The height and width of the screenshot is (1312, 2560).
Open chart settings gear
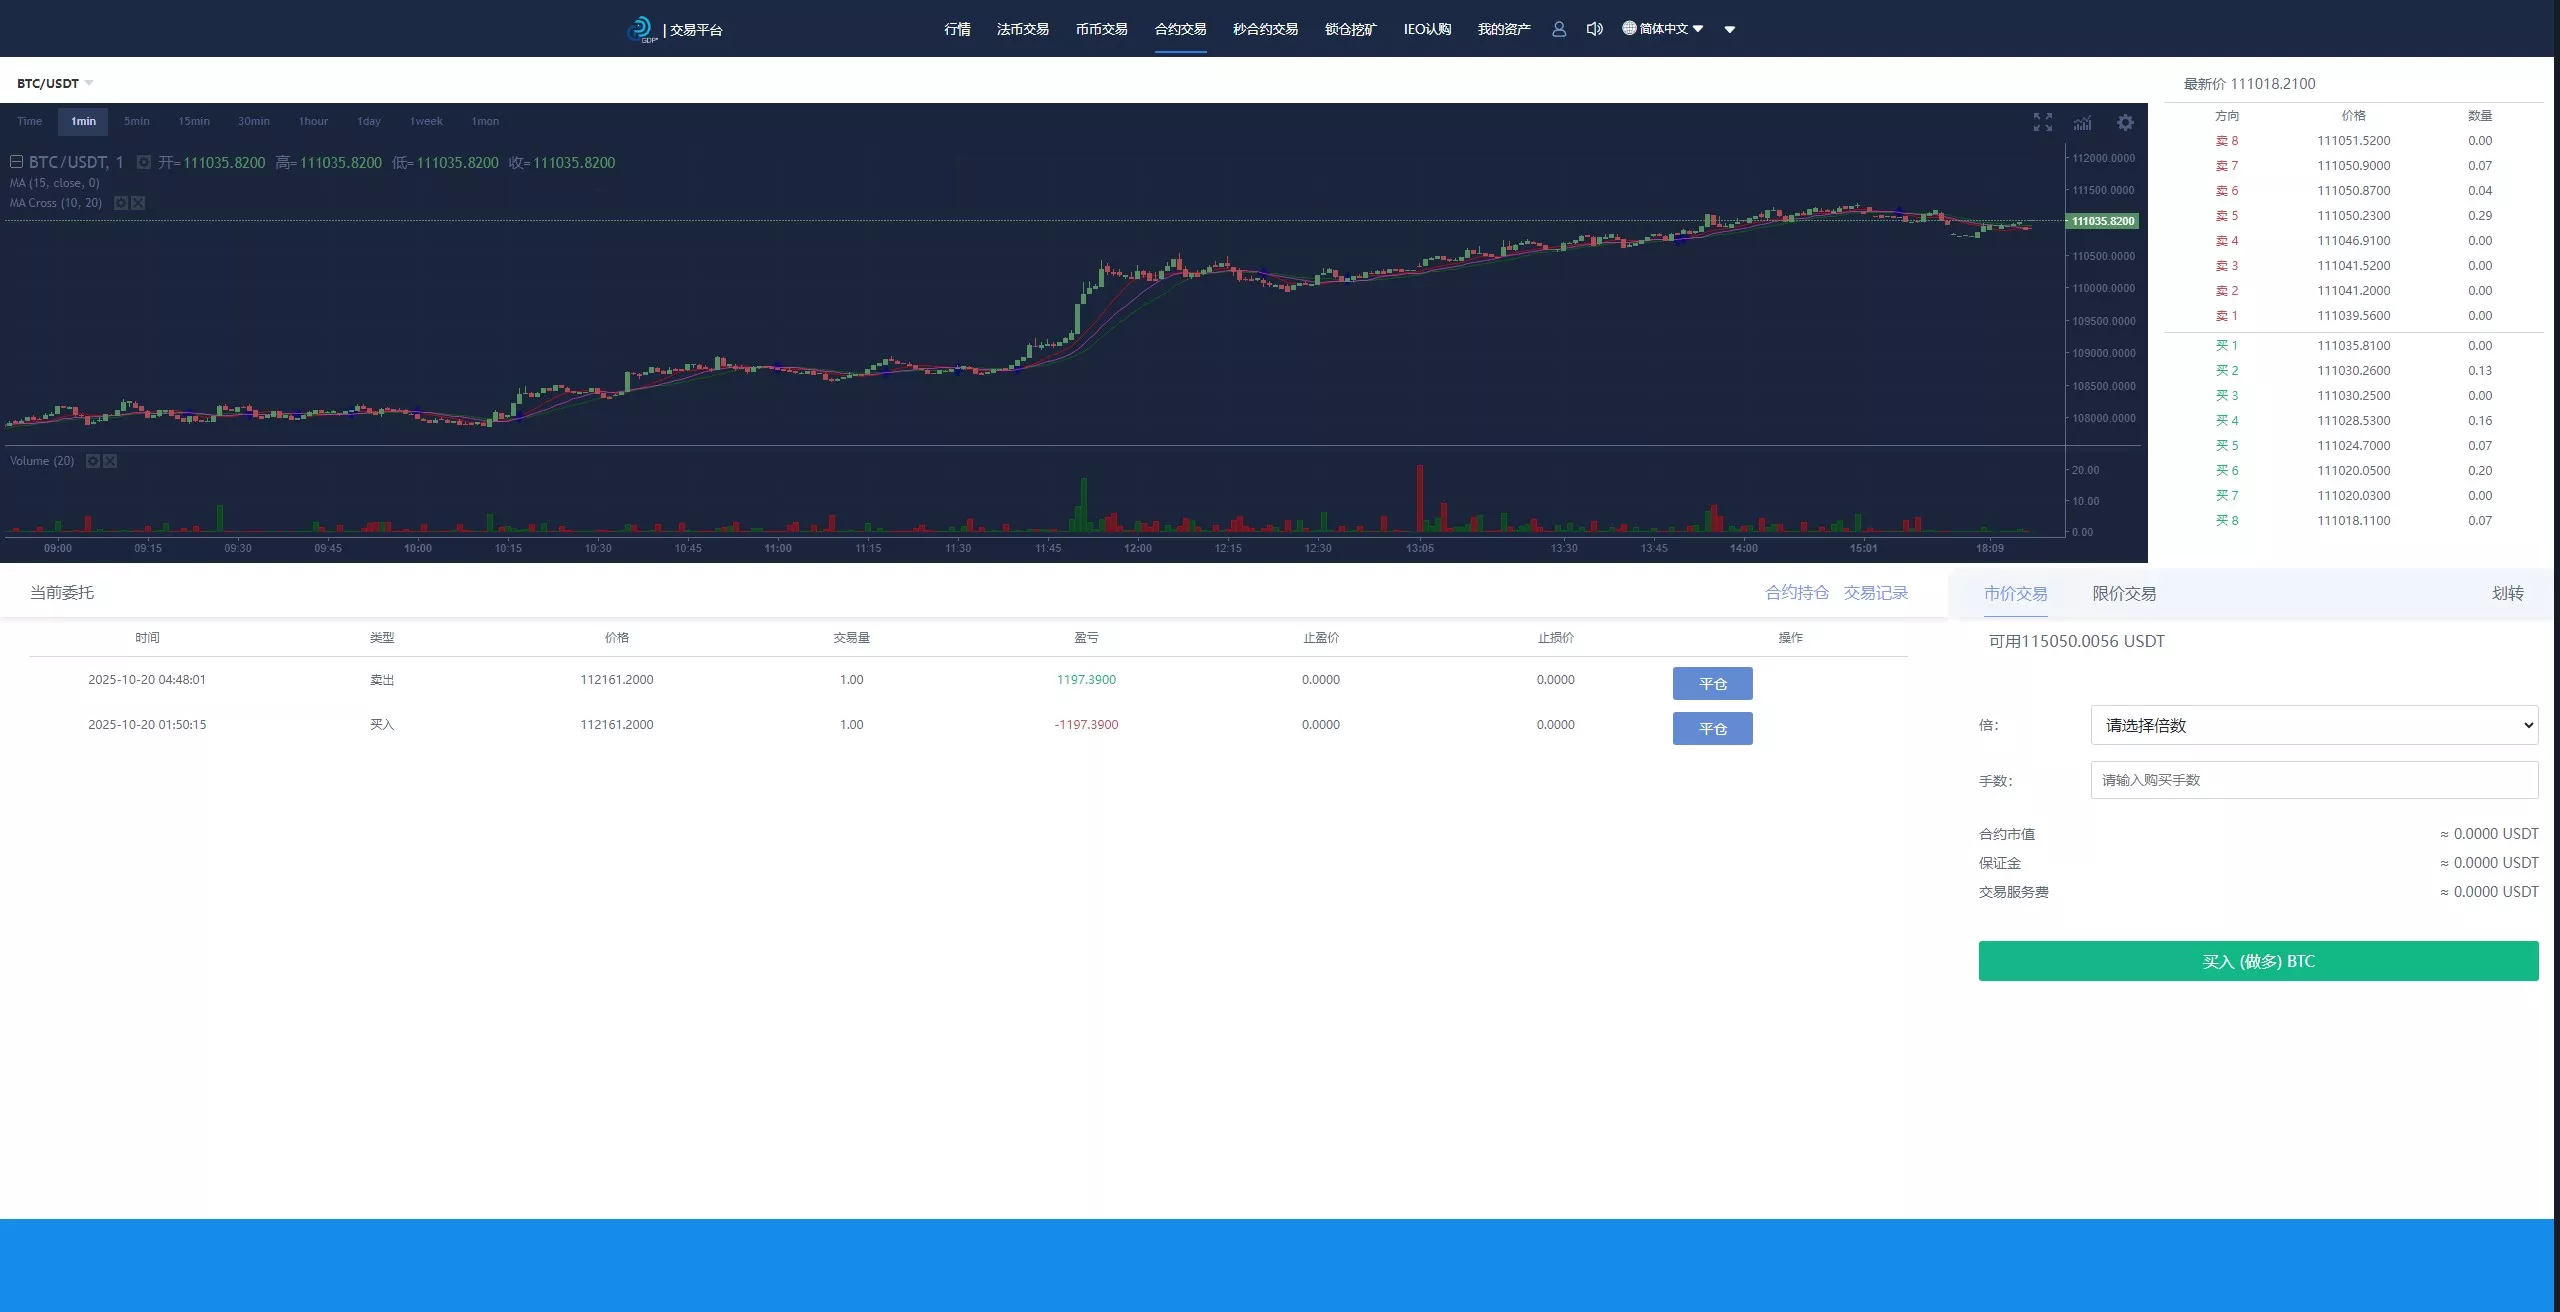[2125, 122]
